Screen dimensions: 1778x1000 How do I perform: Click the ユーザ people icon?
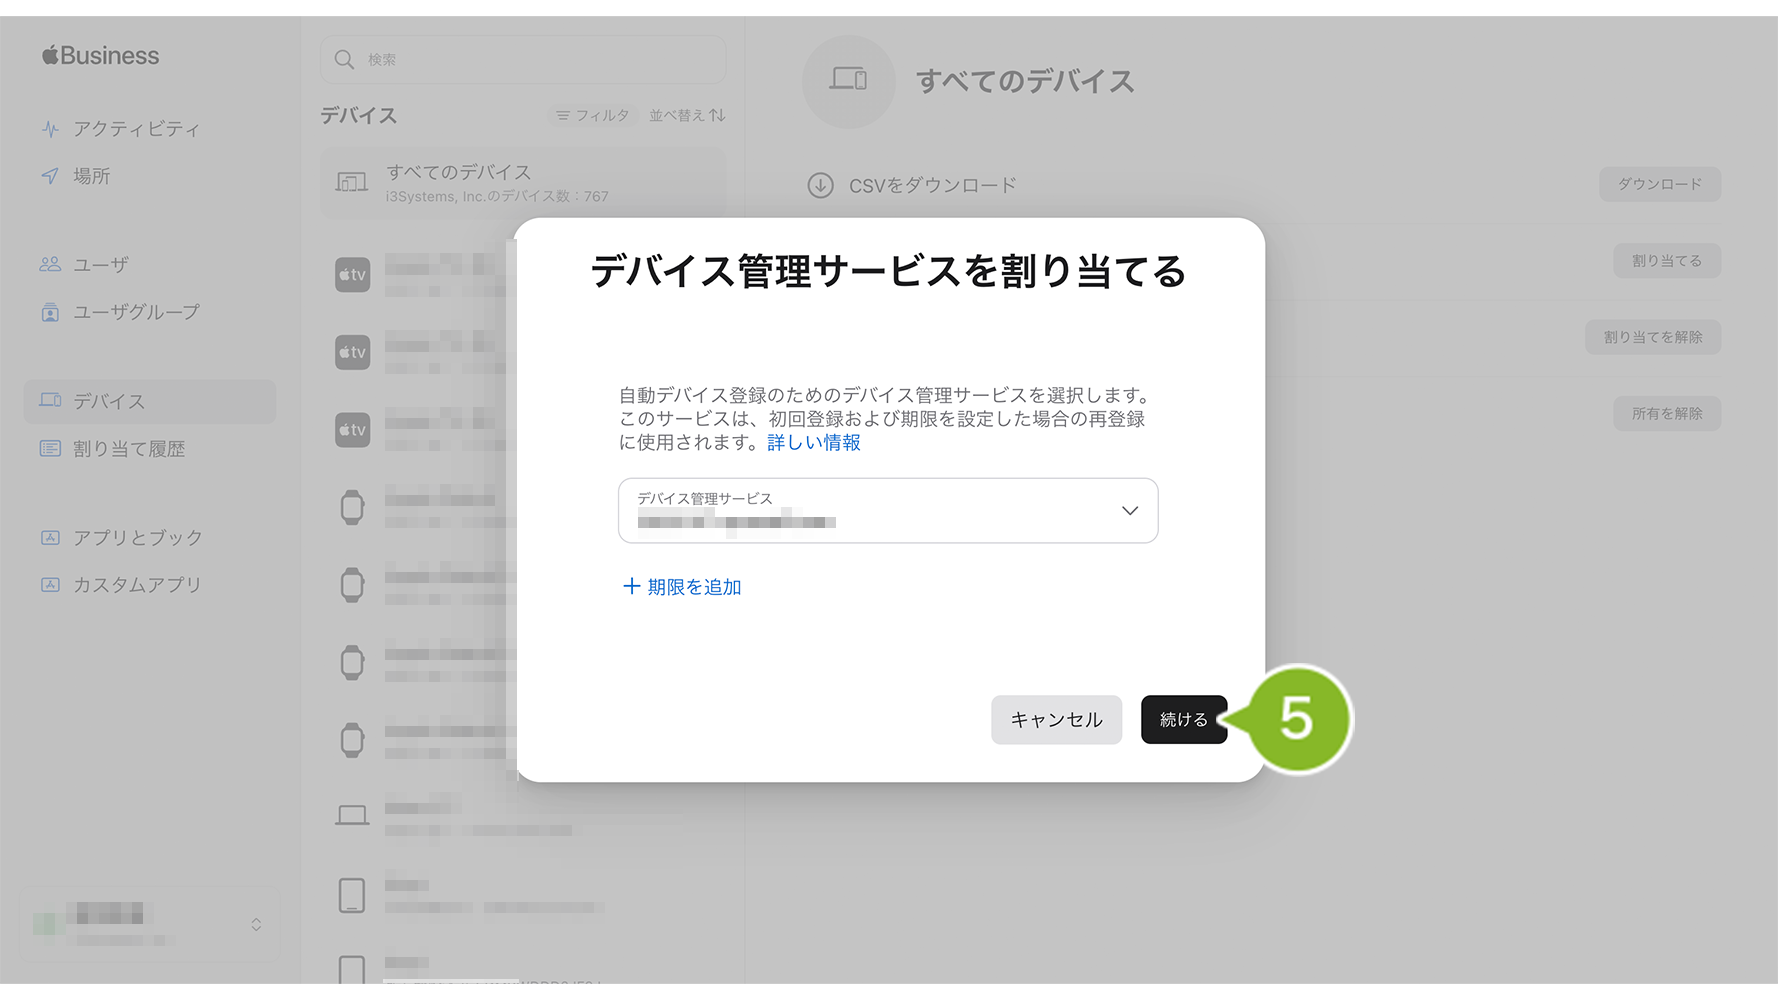(x=50, y=264)
